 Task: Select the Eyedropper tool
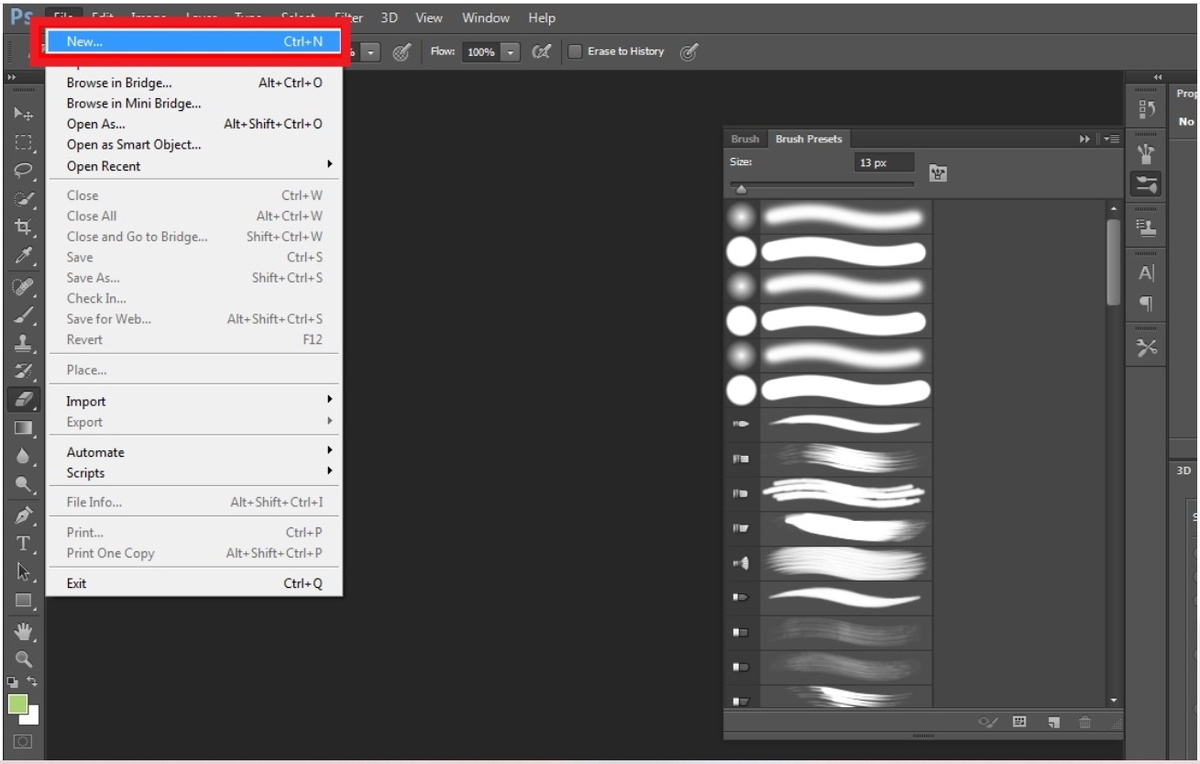(24, 257)
